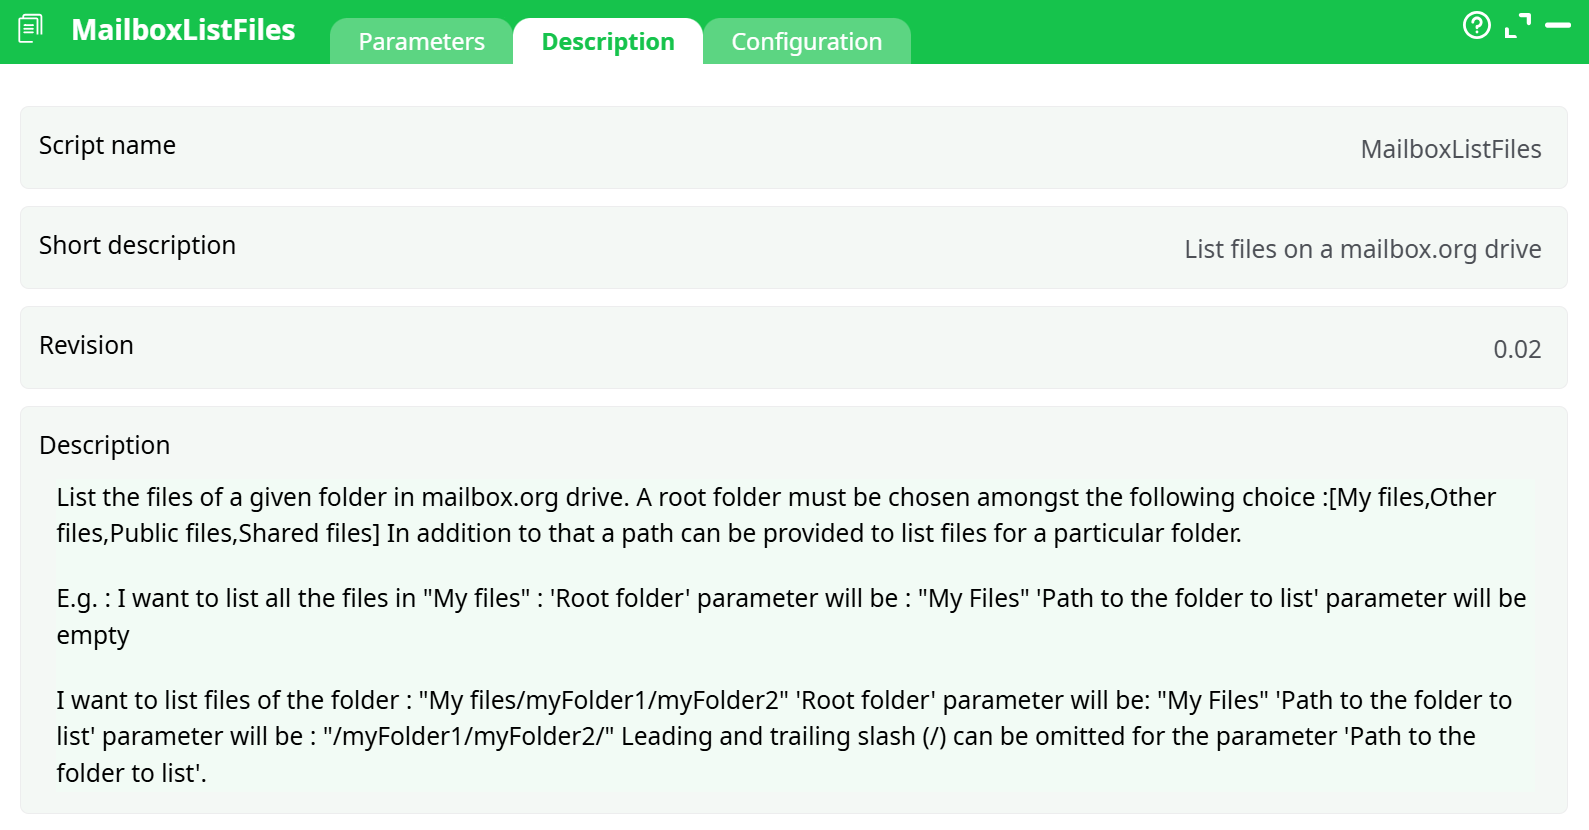Click the revision value 0.02

pos(1517,348)
